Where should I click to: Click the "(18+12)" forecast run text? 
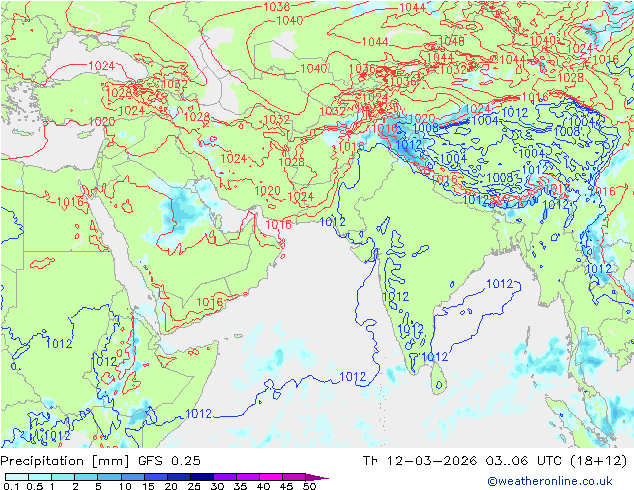click(x=598, y=460)
